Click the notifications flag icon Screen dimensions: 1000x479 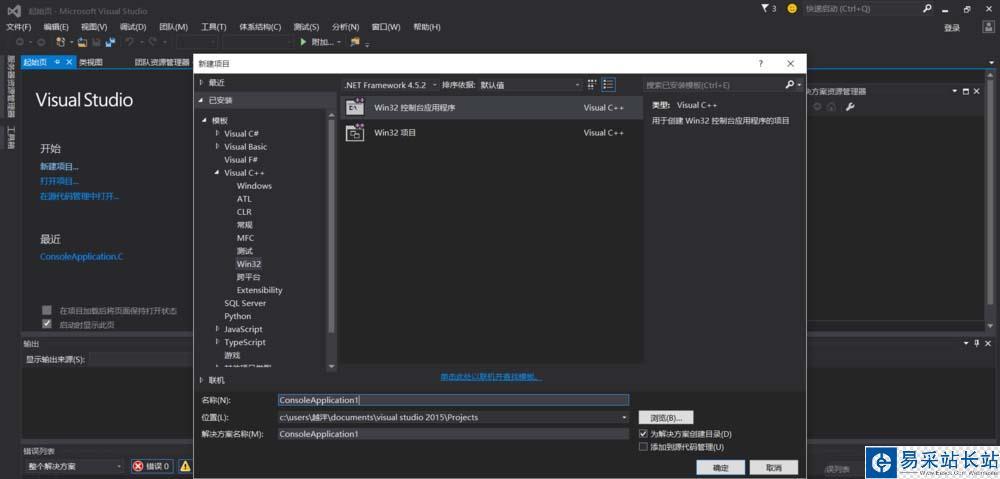[x=765, y=8]
